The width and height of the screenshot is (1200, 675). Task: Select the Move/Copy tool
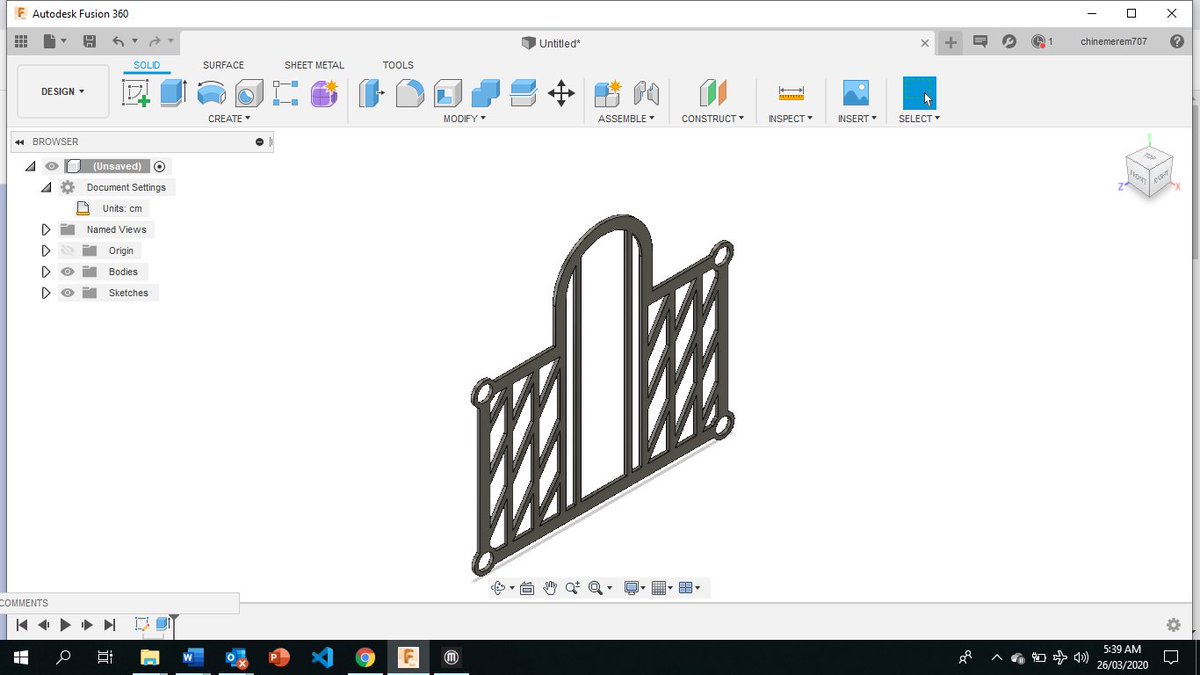click(561, 93)
